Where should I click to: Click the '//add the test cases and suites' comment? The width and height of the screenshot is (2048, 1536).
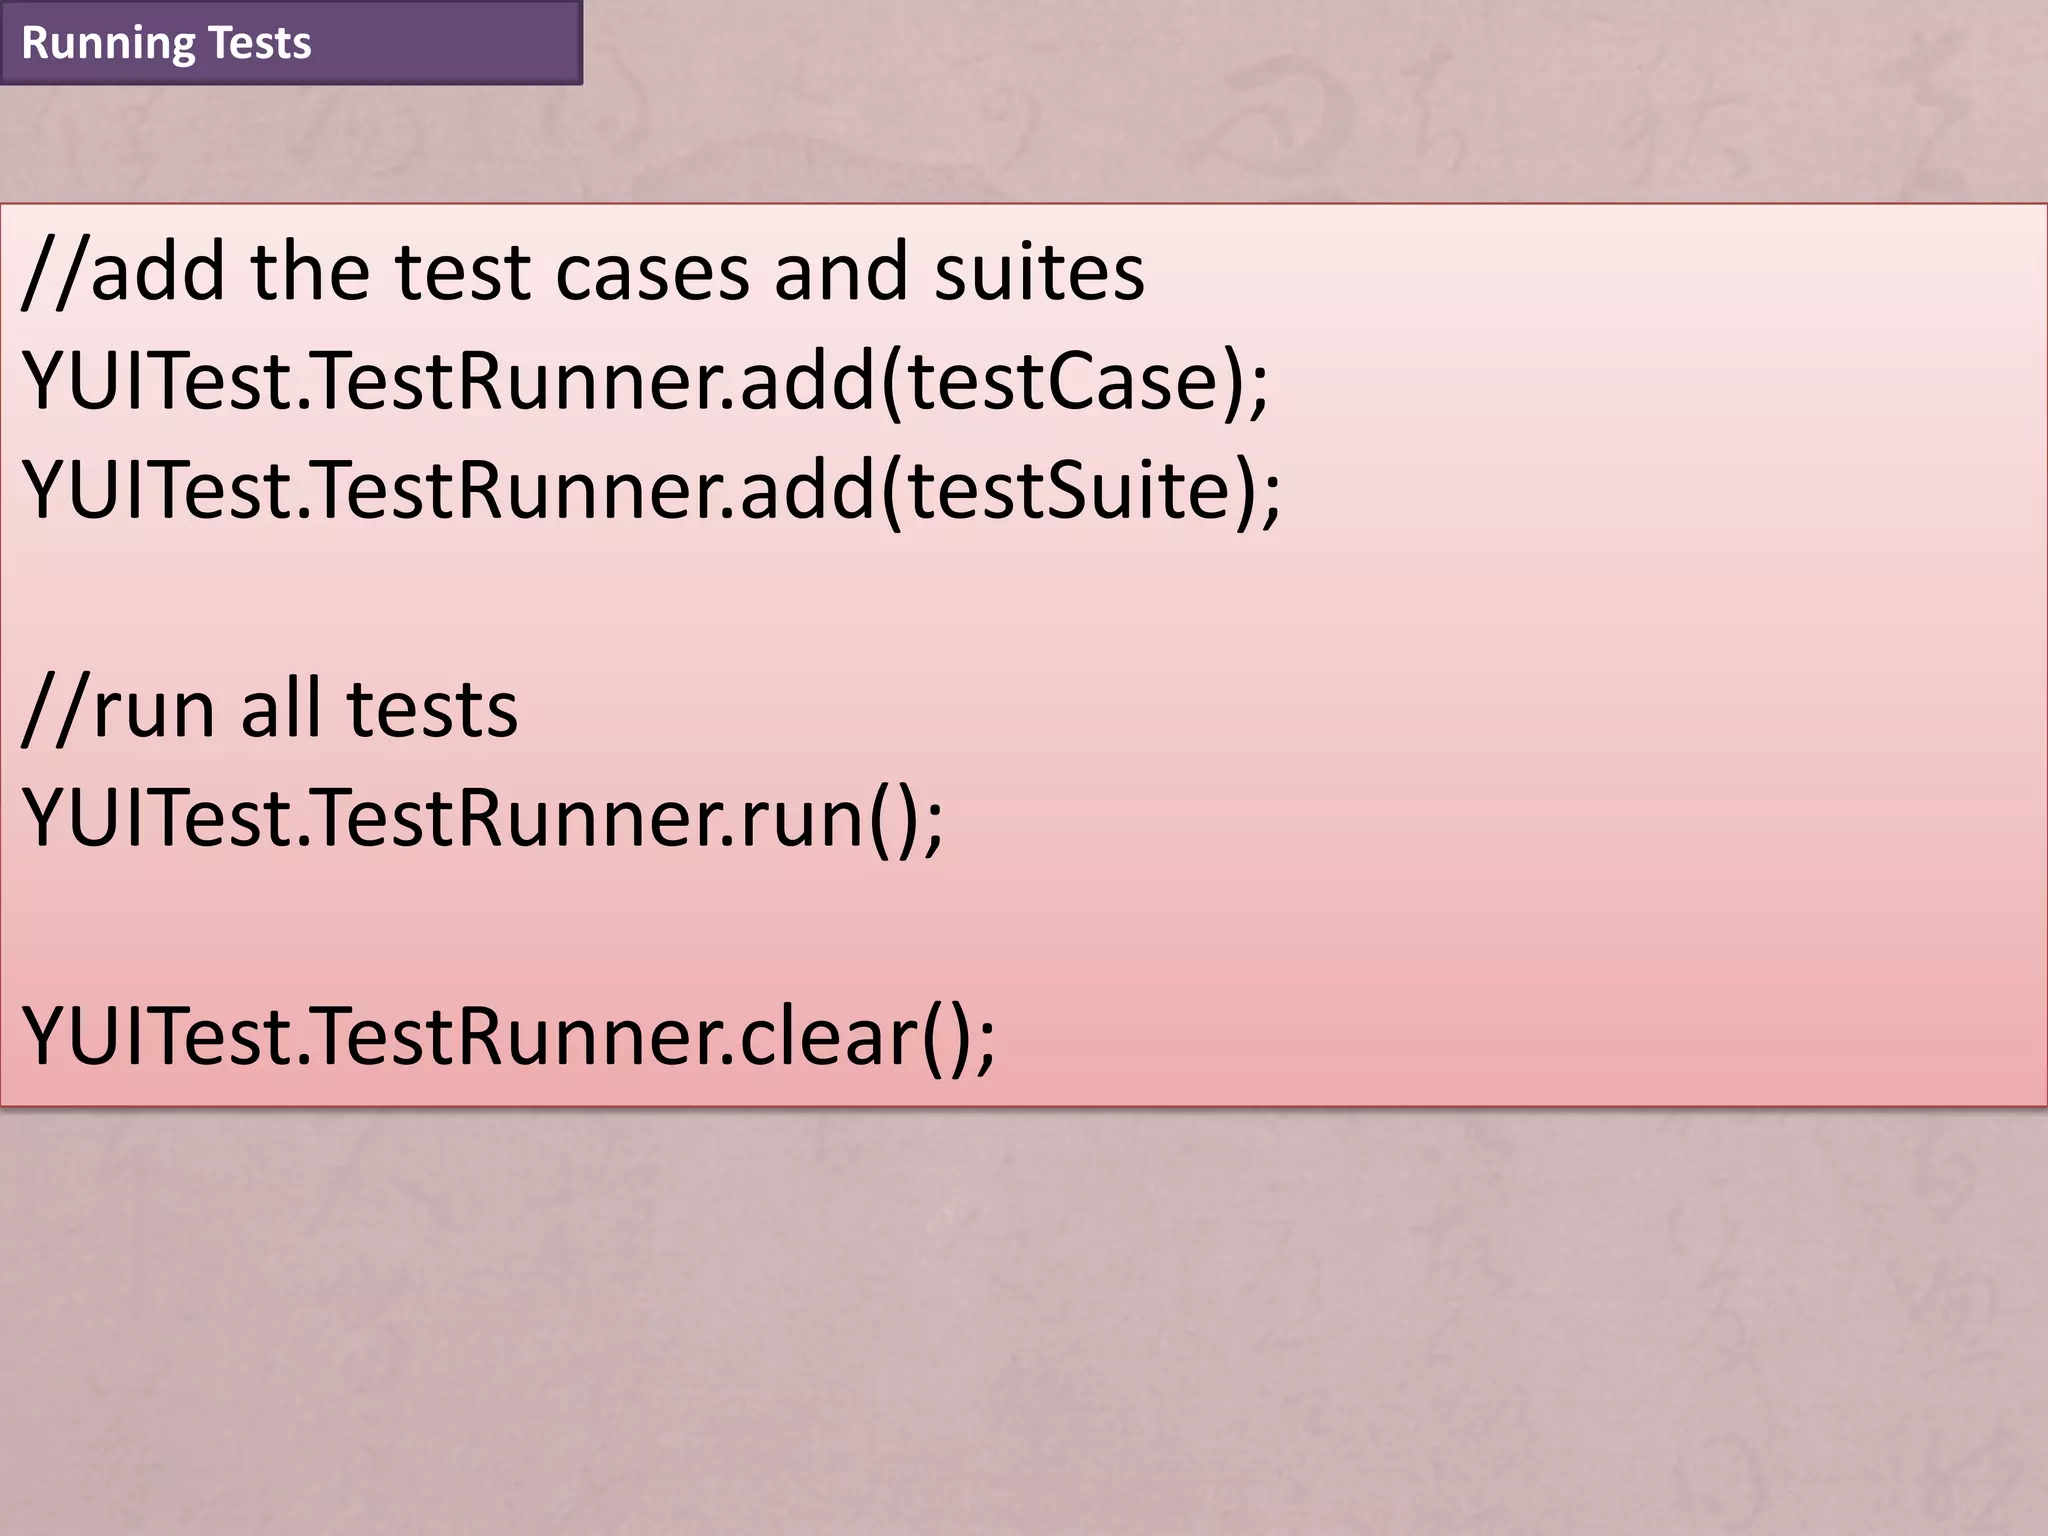[584, 272]
